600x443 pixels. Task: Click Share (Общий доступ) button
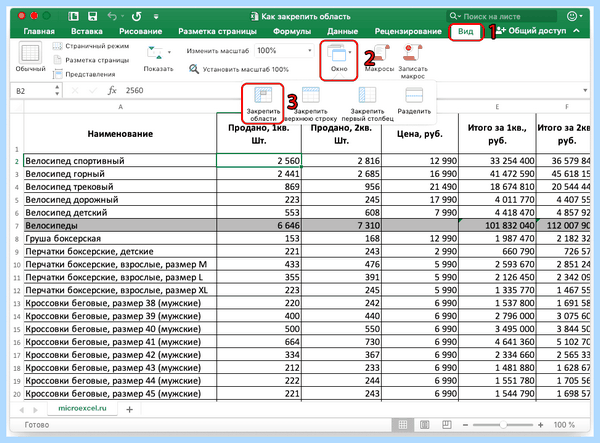click(x=531, y=31)
